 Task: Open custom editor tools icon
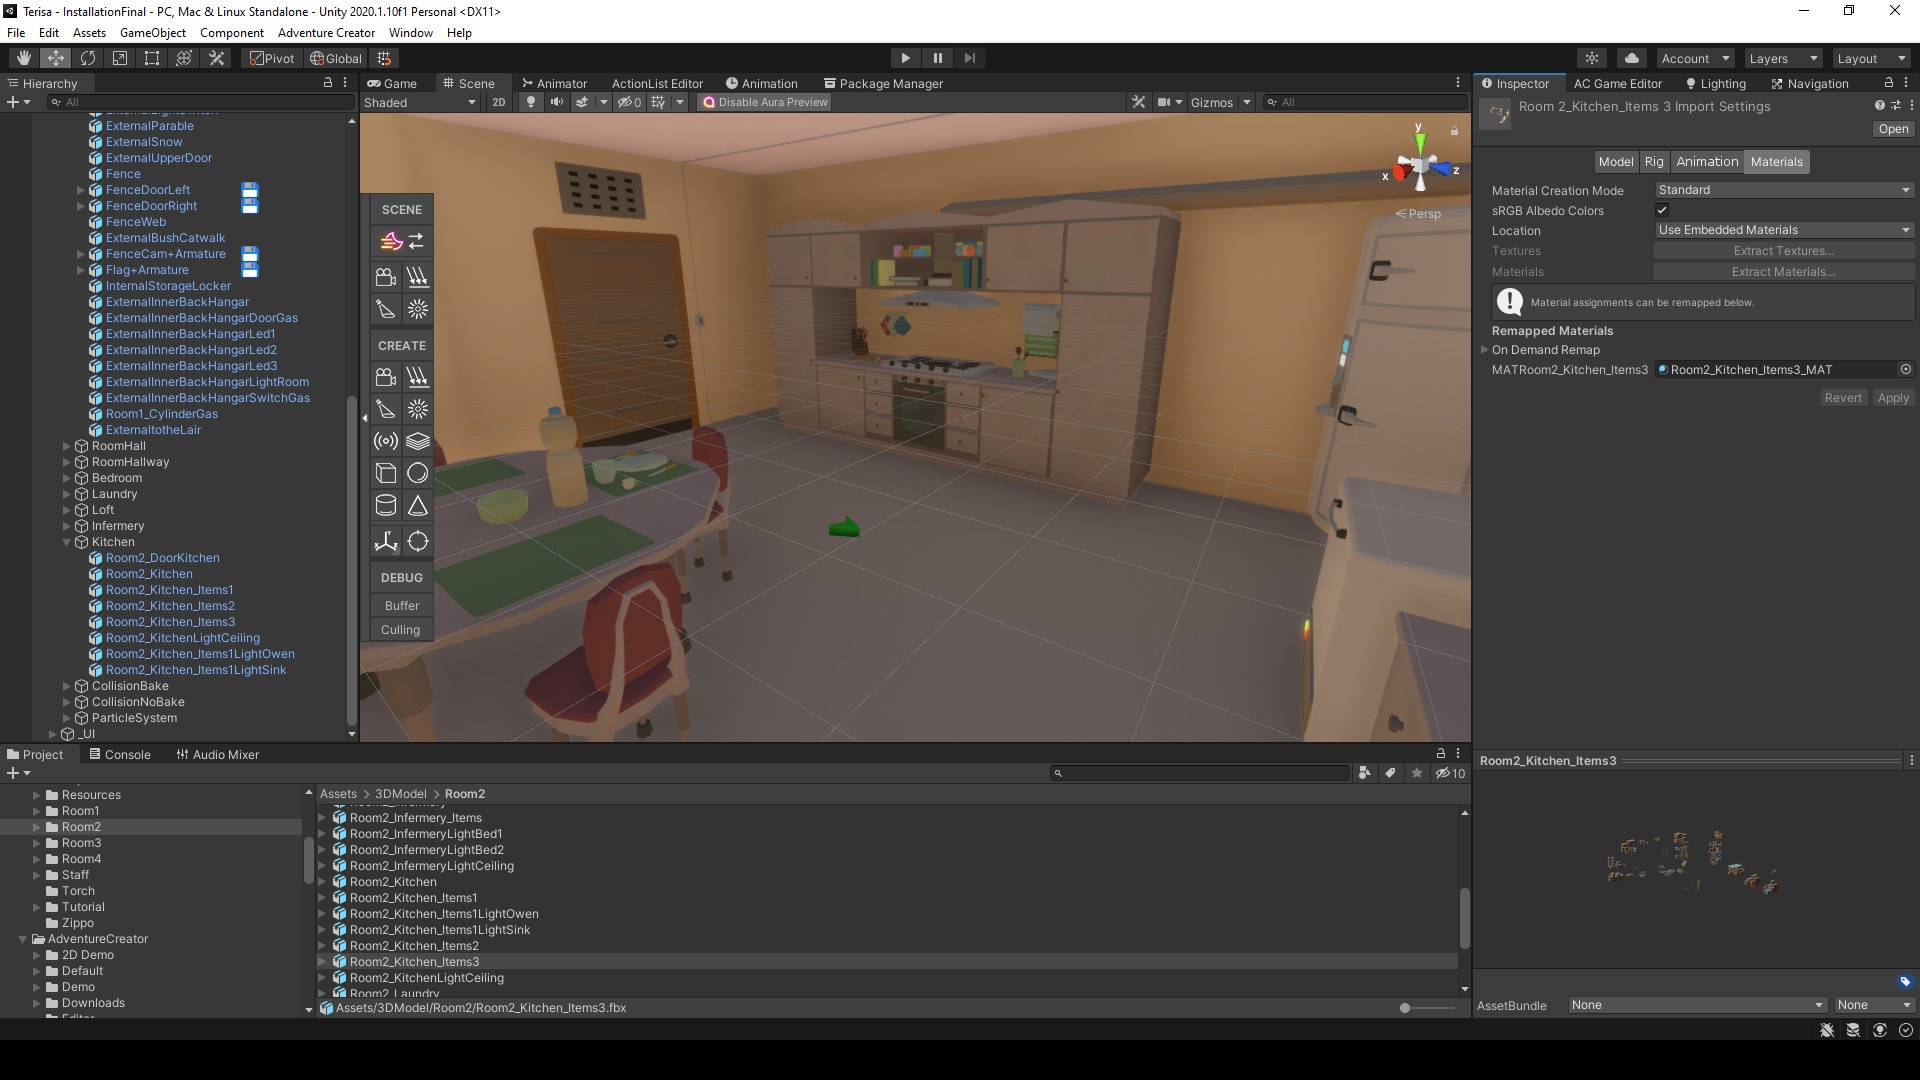pos(216,58)
